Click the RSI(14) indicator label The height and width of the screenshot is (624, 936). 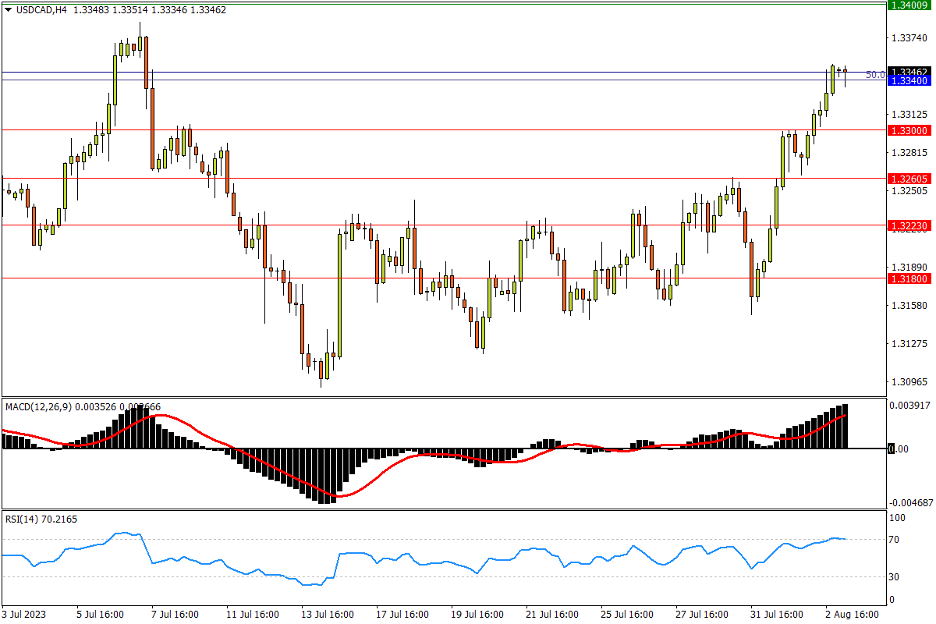(x=23, y=519)
